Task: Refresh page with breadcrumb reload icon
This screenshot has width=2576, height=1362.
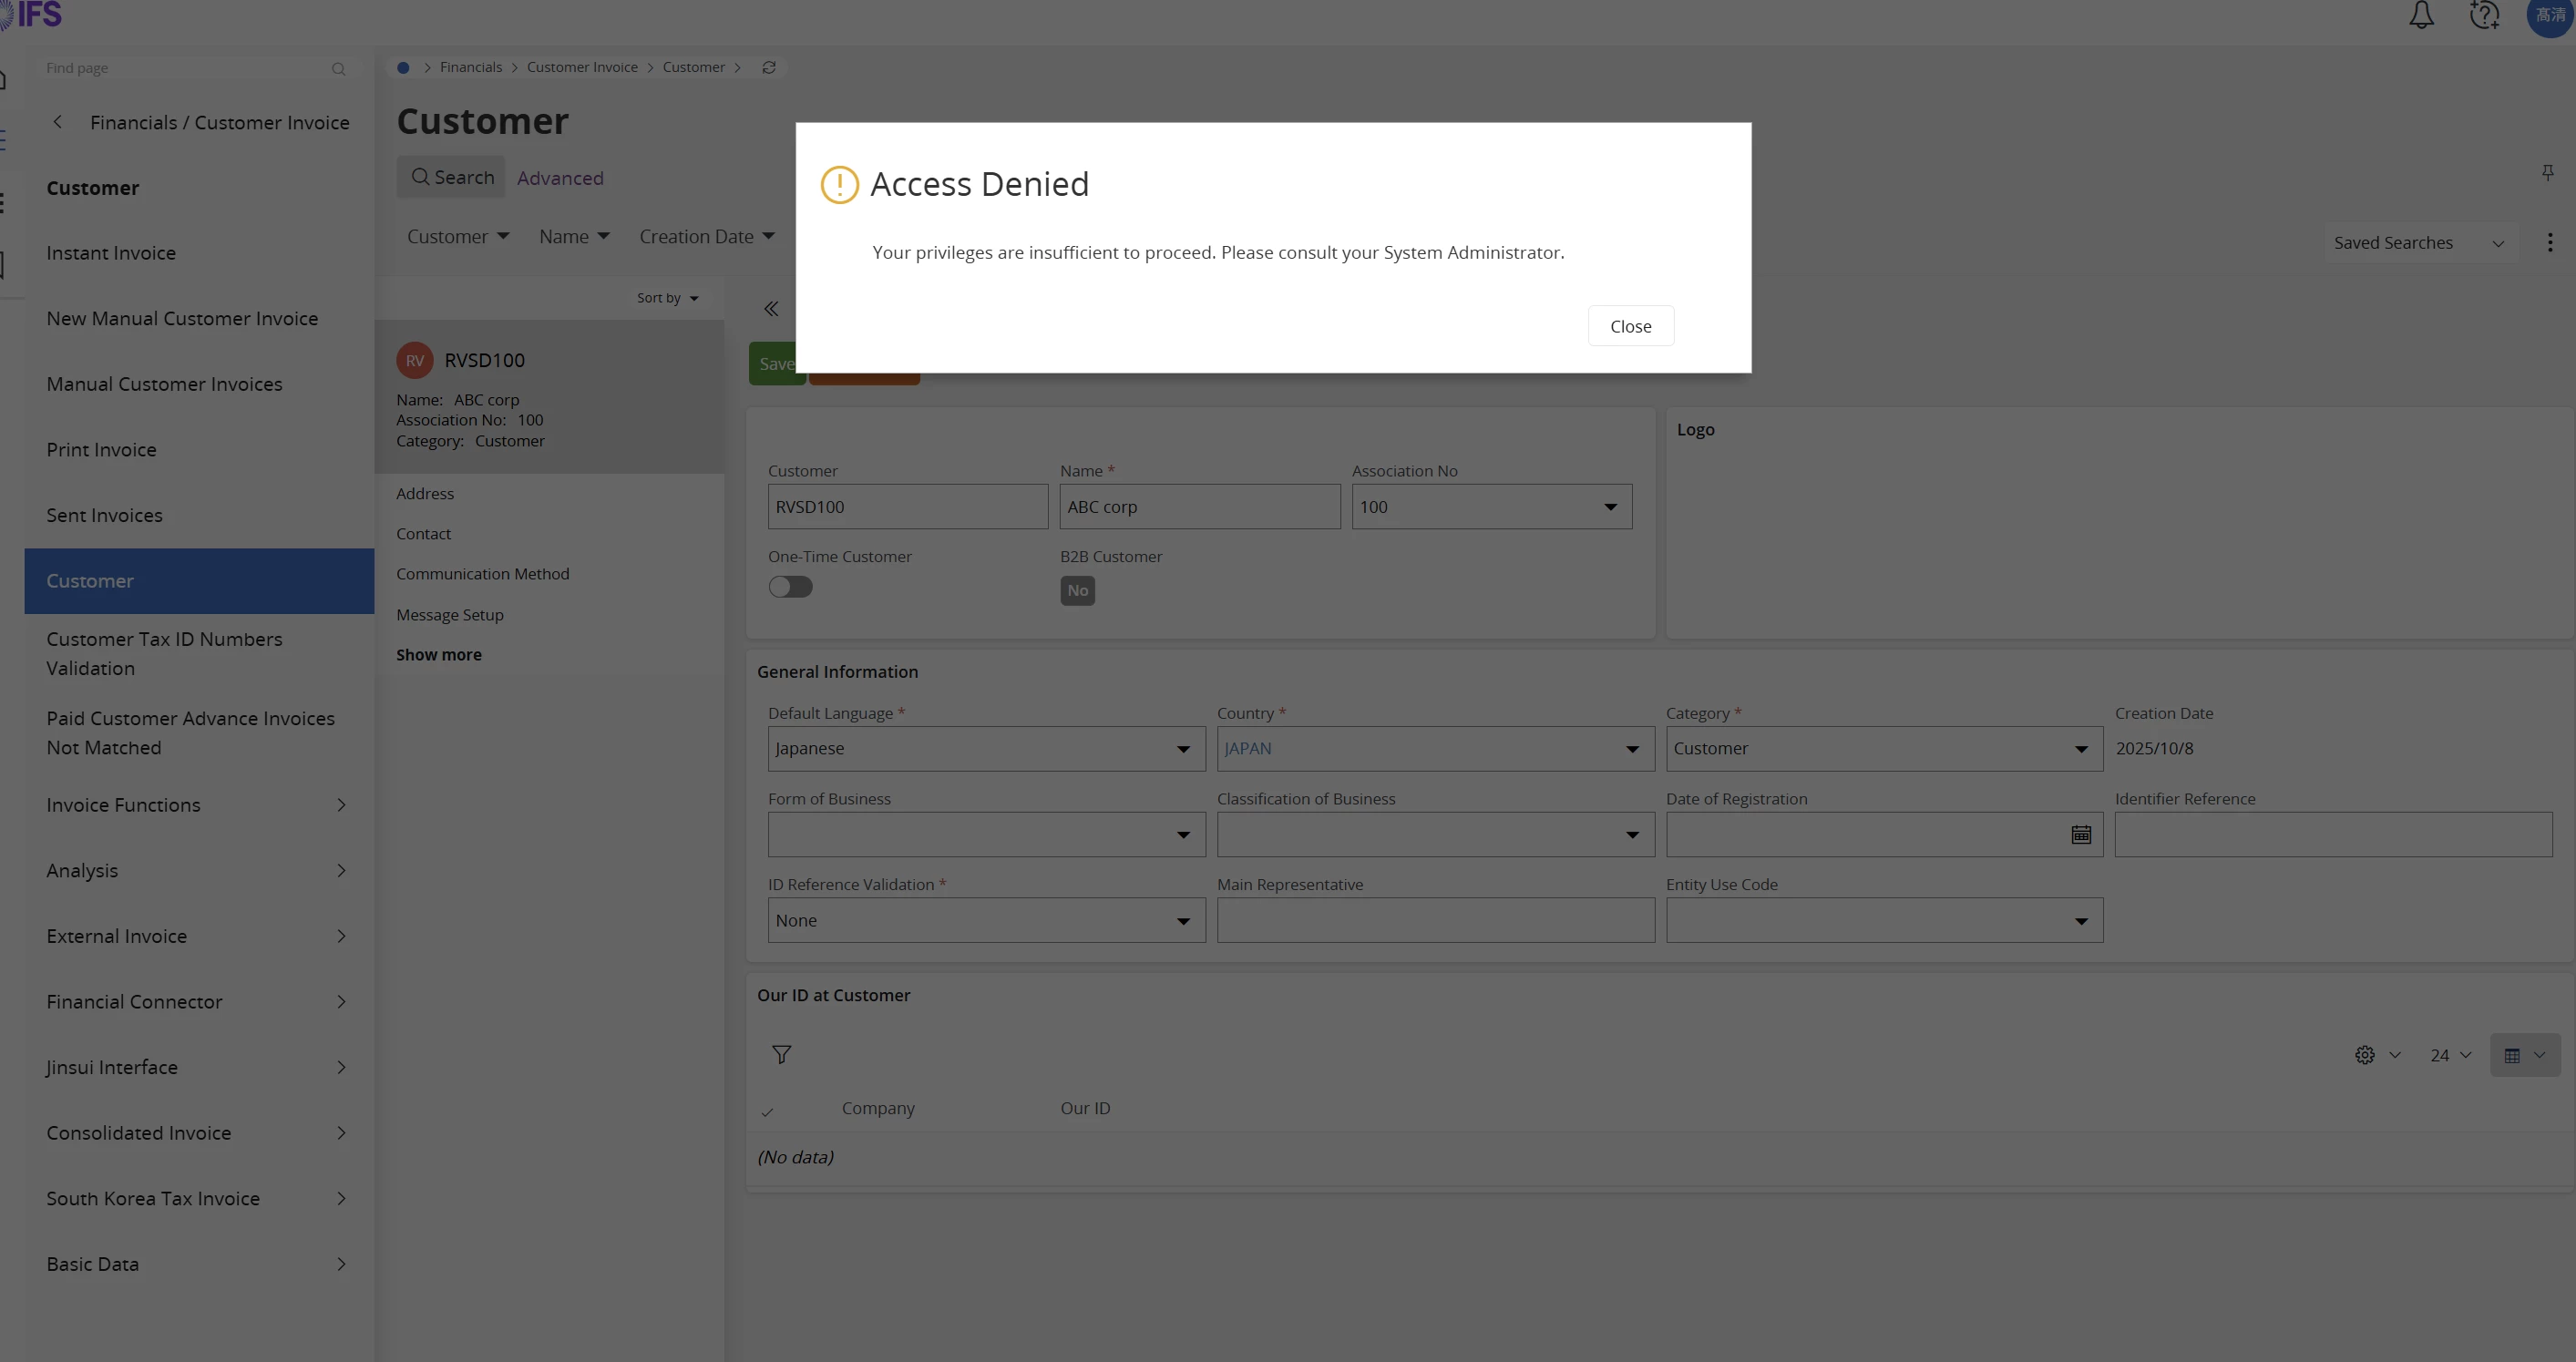Action: click(x=768, y=67)
